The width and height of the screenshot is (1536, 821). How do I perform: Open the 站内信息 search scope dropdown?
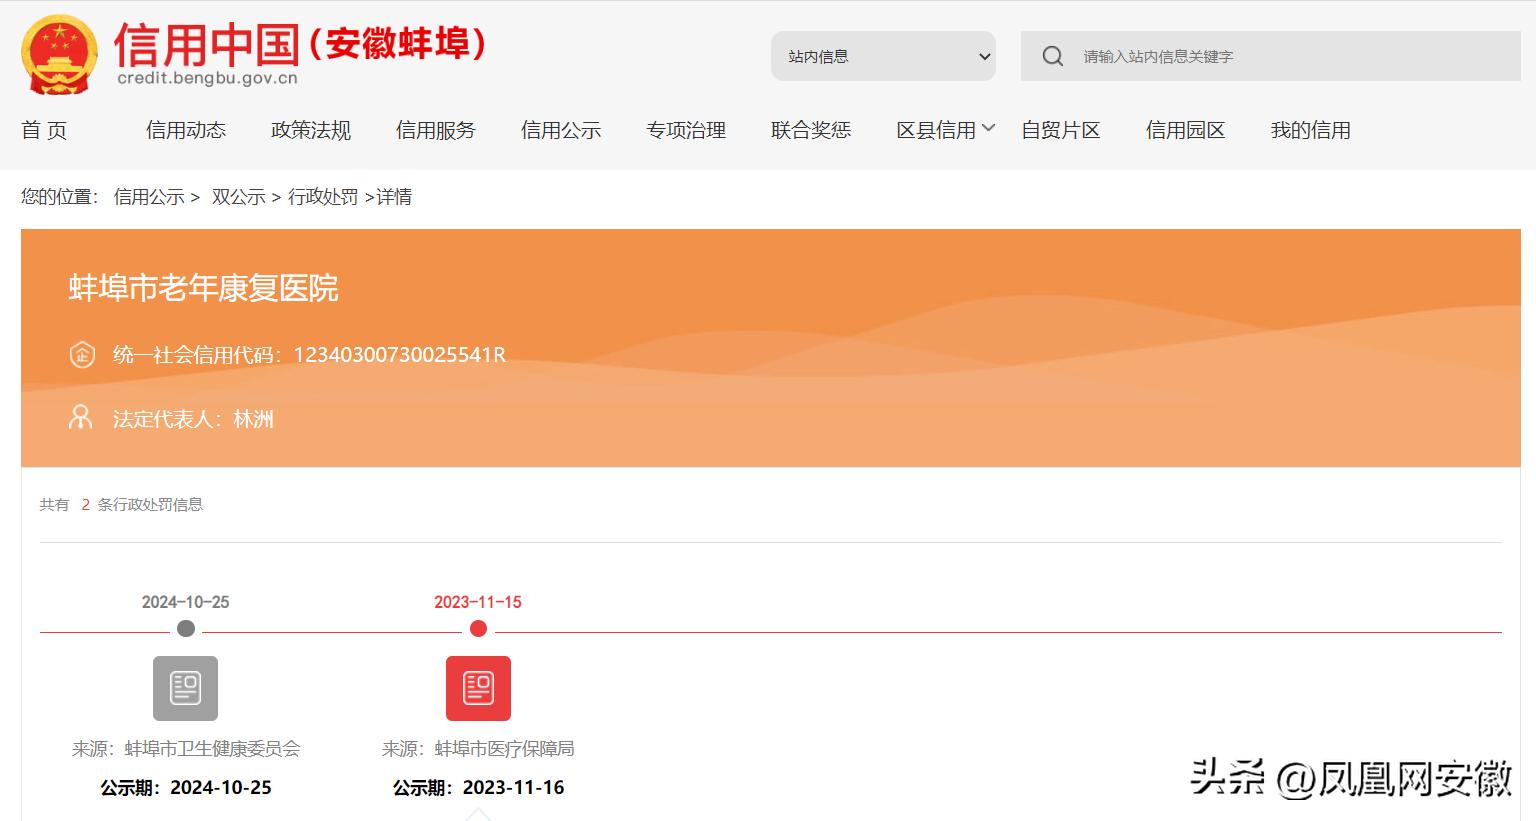click(x=882, y=56)
